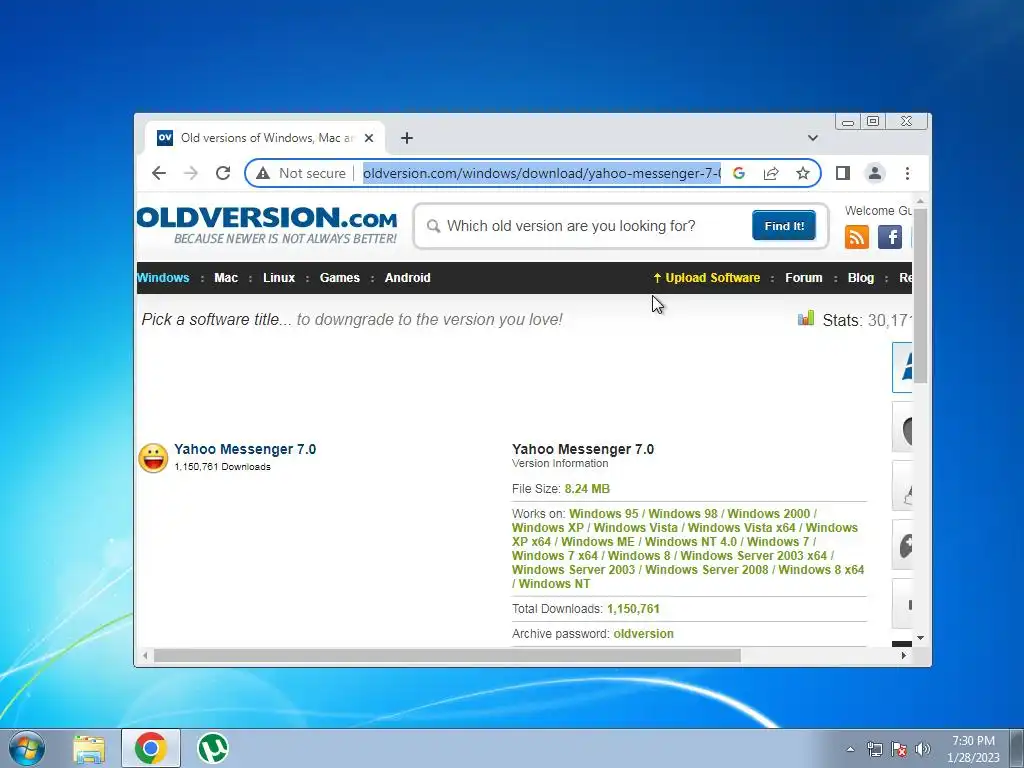
Task: Go back with Chrome's back arrow
Action: (x=159, y=173)
